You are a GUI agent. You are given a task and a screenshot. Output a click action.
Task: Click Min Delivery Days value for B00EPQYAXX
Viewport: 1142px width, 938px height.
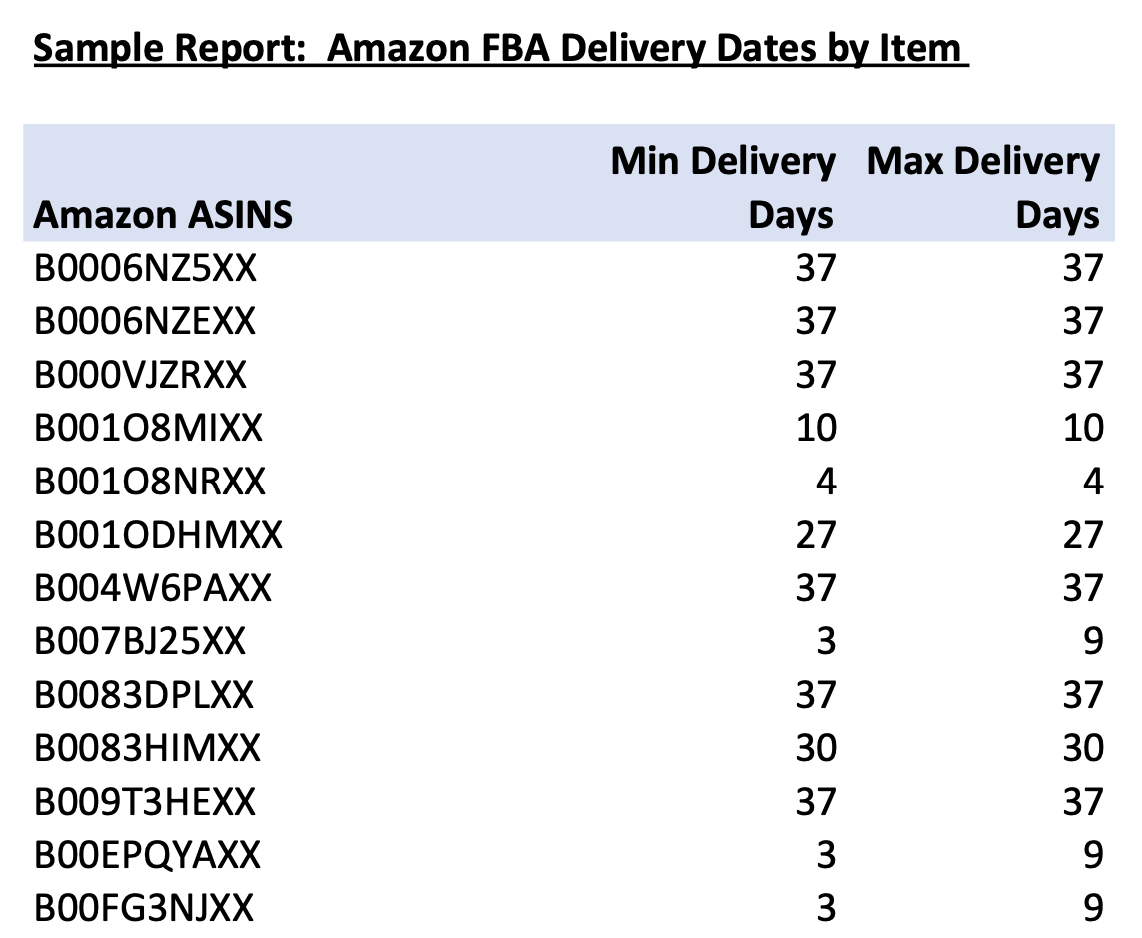(x=825, y=855)
